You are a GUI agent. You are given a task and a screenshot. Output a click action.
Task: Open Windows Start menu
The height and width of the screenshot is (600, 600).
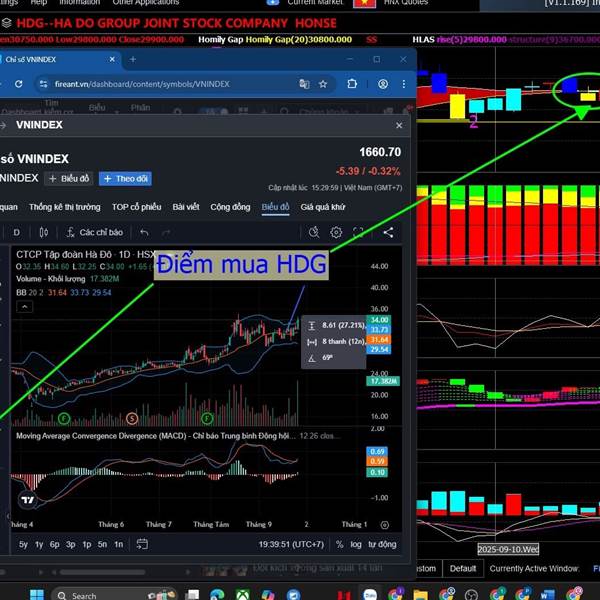click(x=37, y=595)
